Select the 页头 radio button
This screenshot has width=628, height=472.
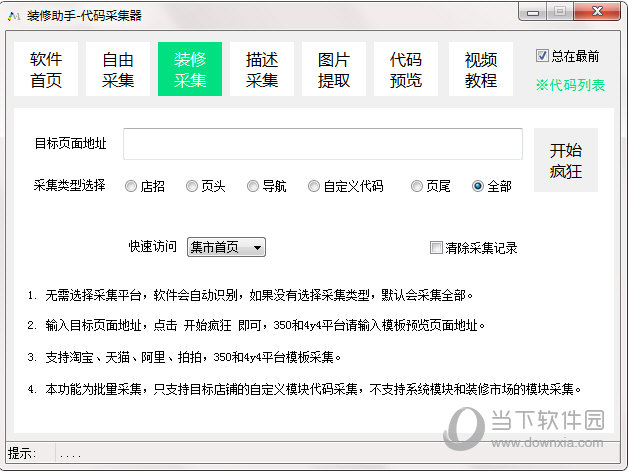192,186
